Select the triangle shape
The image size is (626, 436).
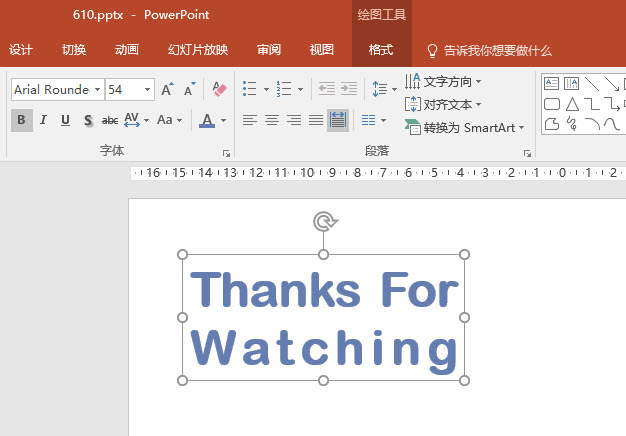coord(572,104)
